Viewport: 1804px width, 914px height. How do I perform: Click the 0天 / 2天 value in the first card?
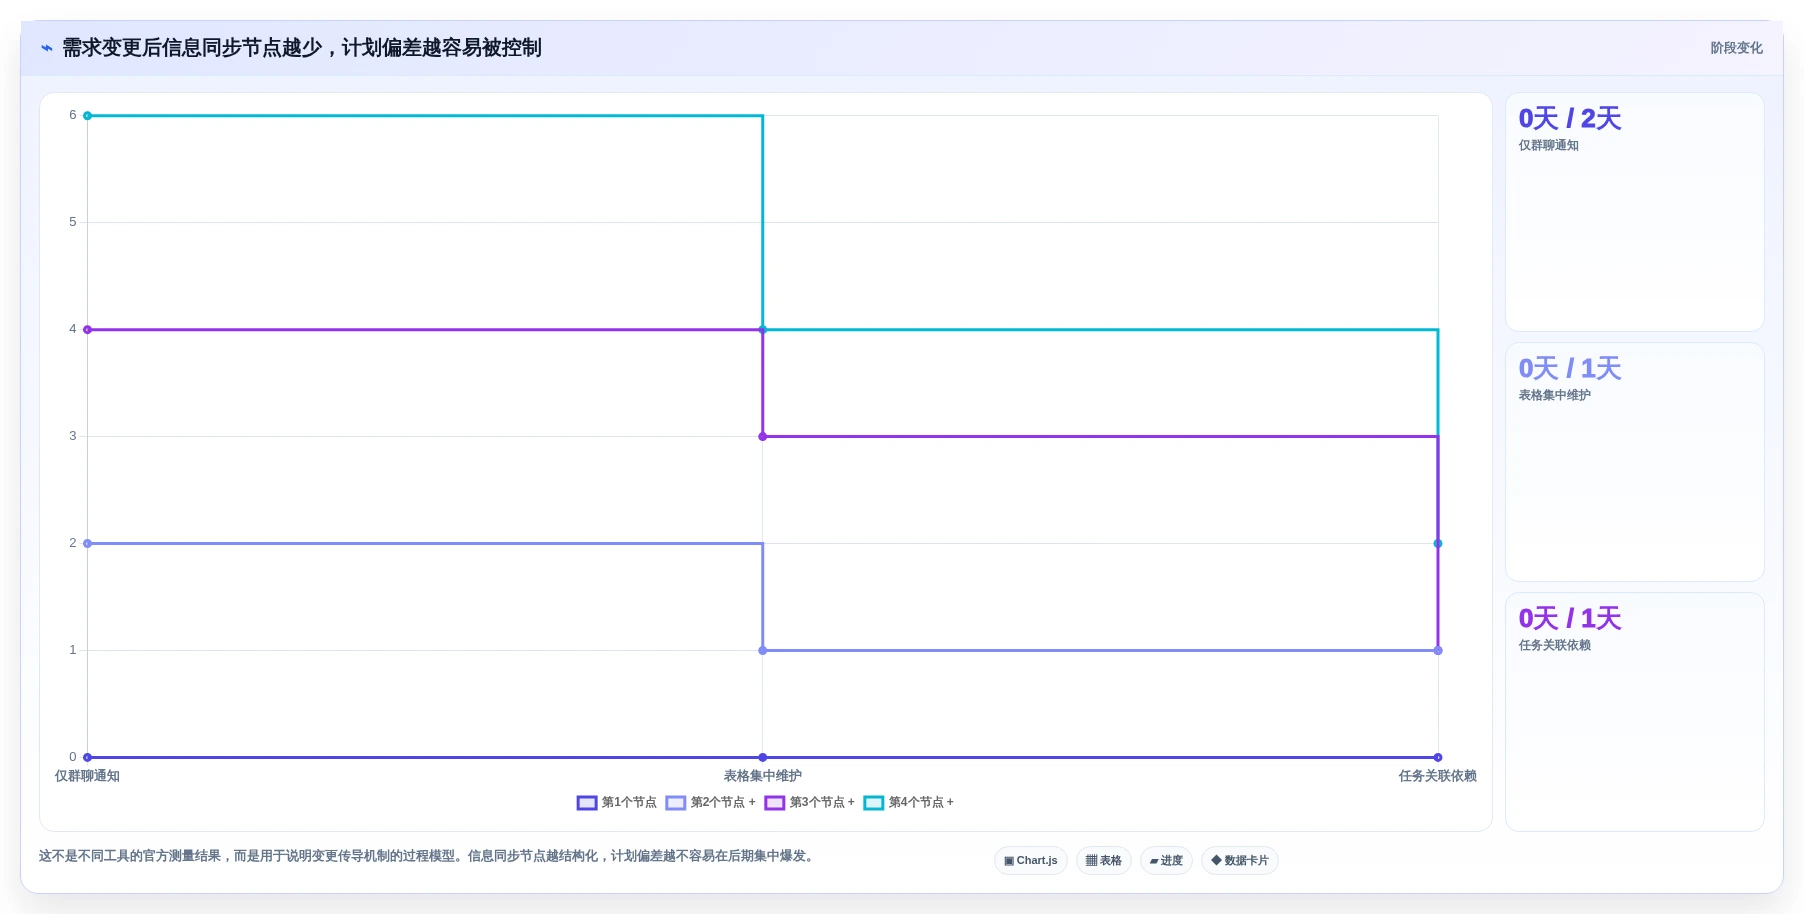[1569, 118]
